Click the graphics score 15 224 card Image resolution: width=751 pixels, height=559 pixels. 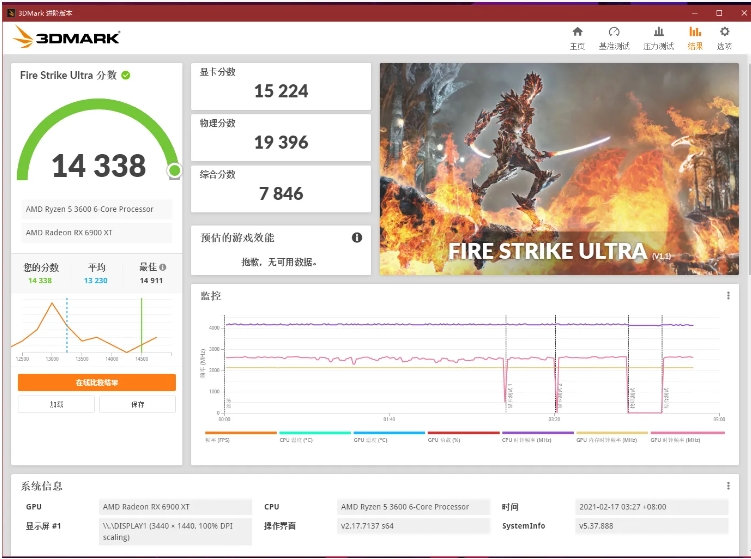click(281, 86)
